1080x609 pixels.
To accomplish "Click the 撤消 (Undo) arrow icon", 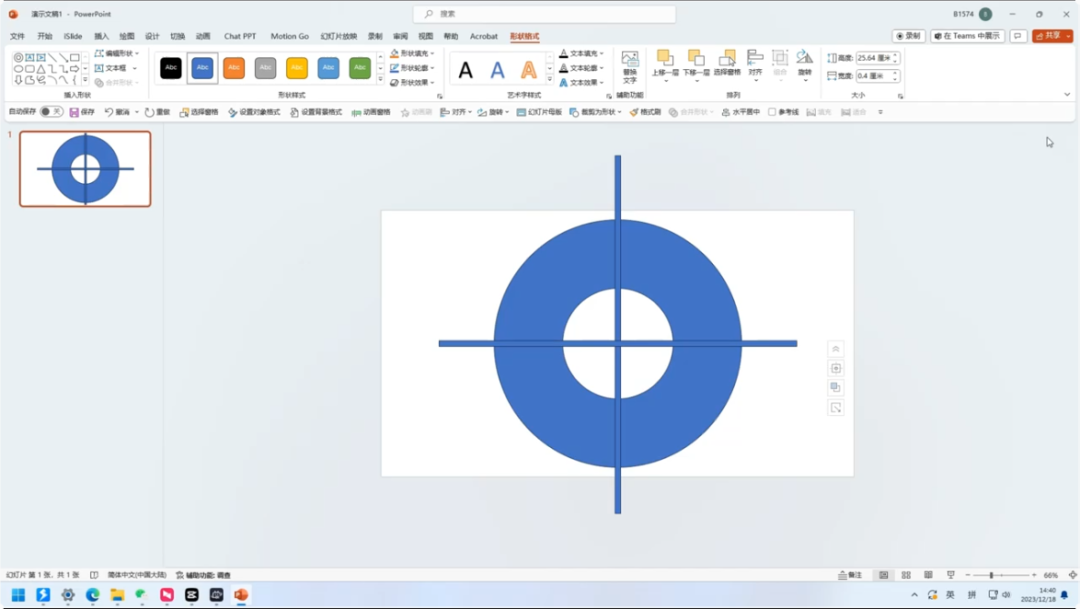I will 109,112.
